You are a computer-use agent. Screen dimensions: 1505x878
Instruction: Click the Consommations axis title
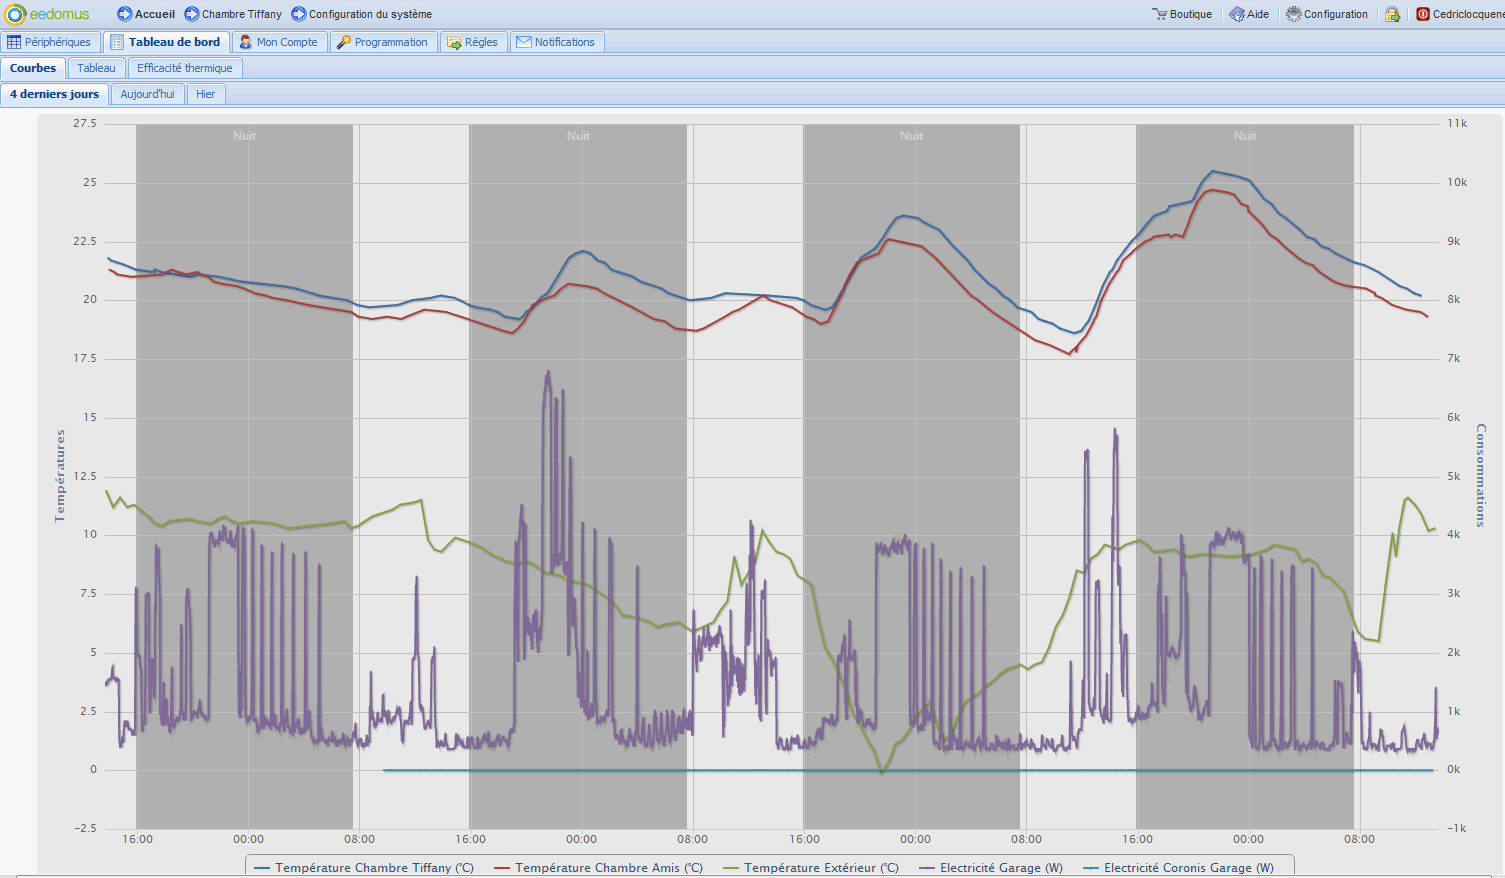pyautogui.click(x=1481, y=476)
